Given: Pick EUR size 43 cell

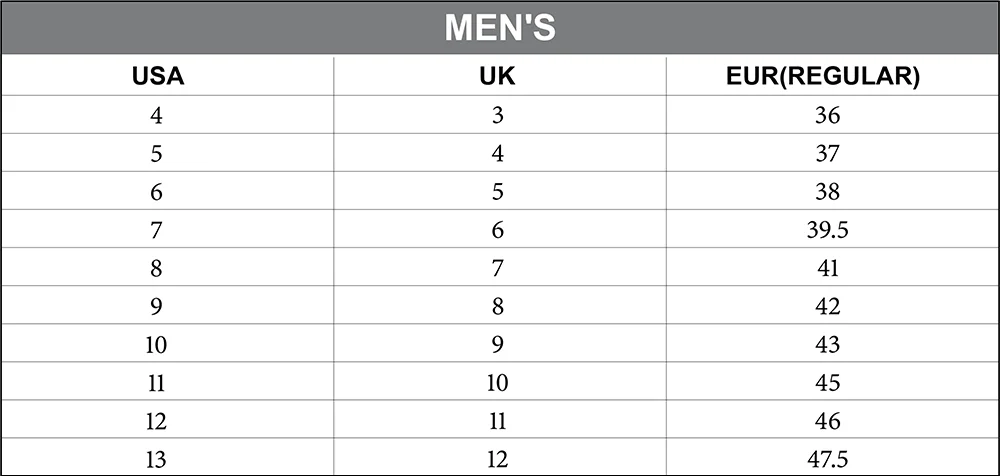Looking at the screenshot, I should tap(827, 345).
